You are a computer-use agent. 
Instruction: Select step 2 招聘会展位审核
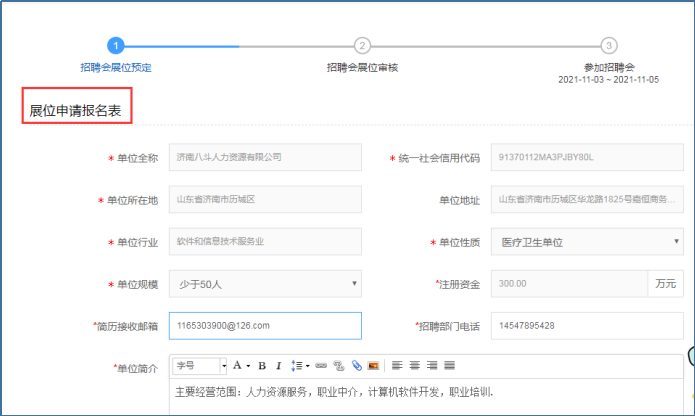[x=362, y=46]
